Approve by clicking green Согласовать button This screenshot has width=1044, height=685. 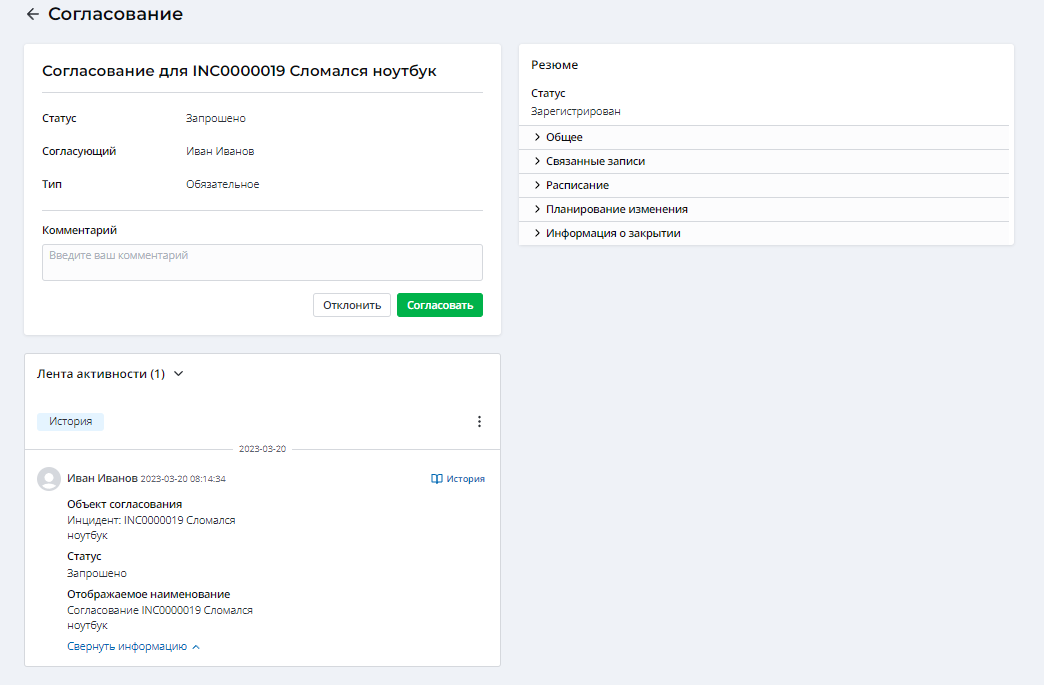tap(439, 305)
